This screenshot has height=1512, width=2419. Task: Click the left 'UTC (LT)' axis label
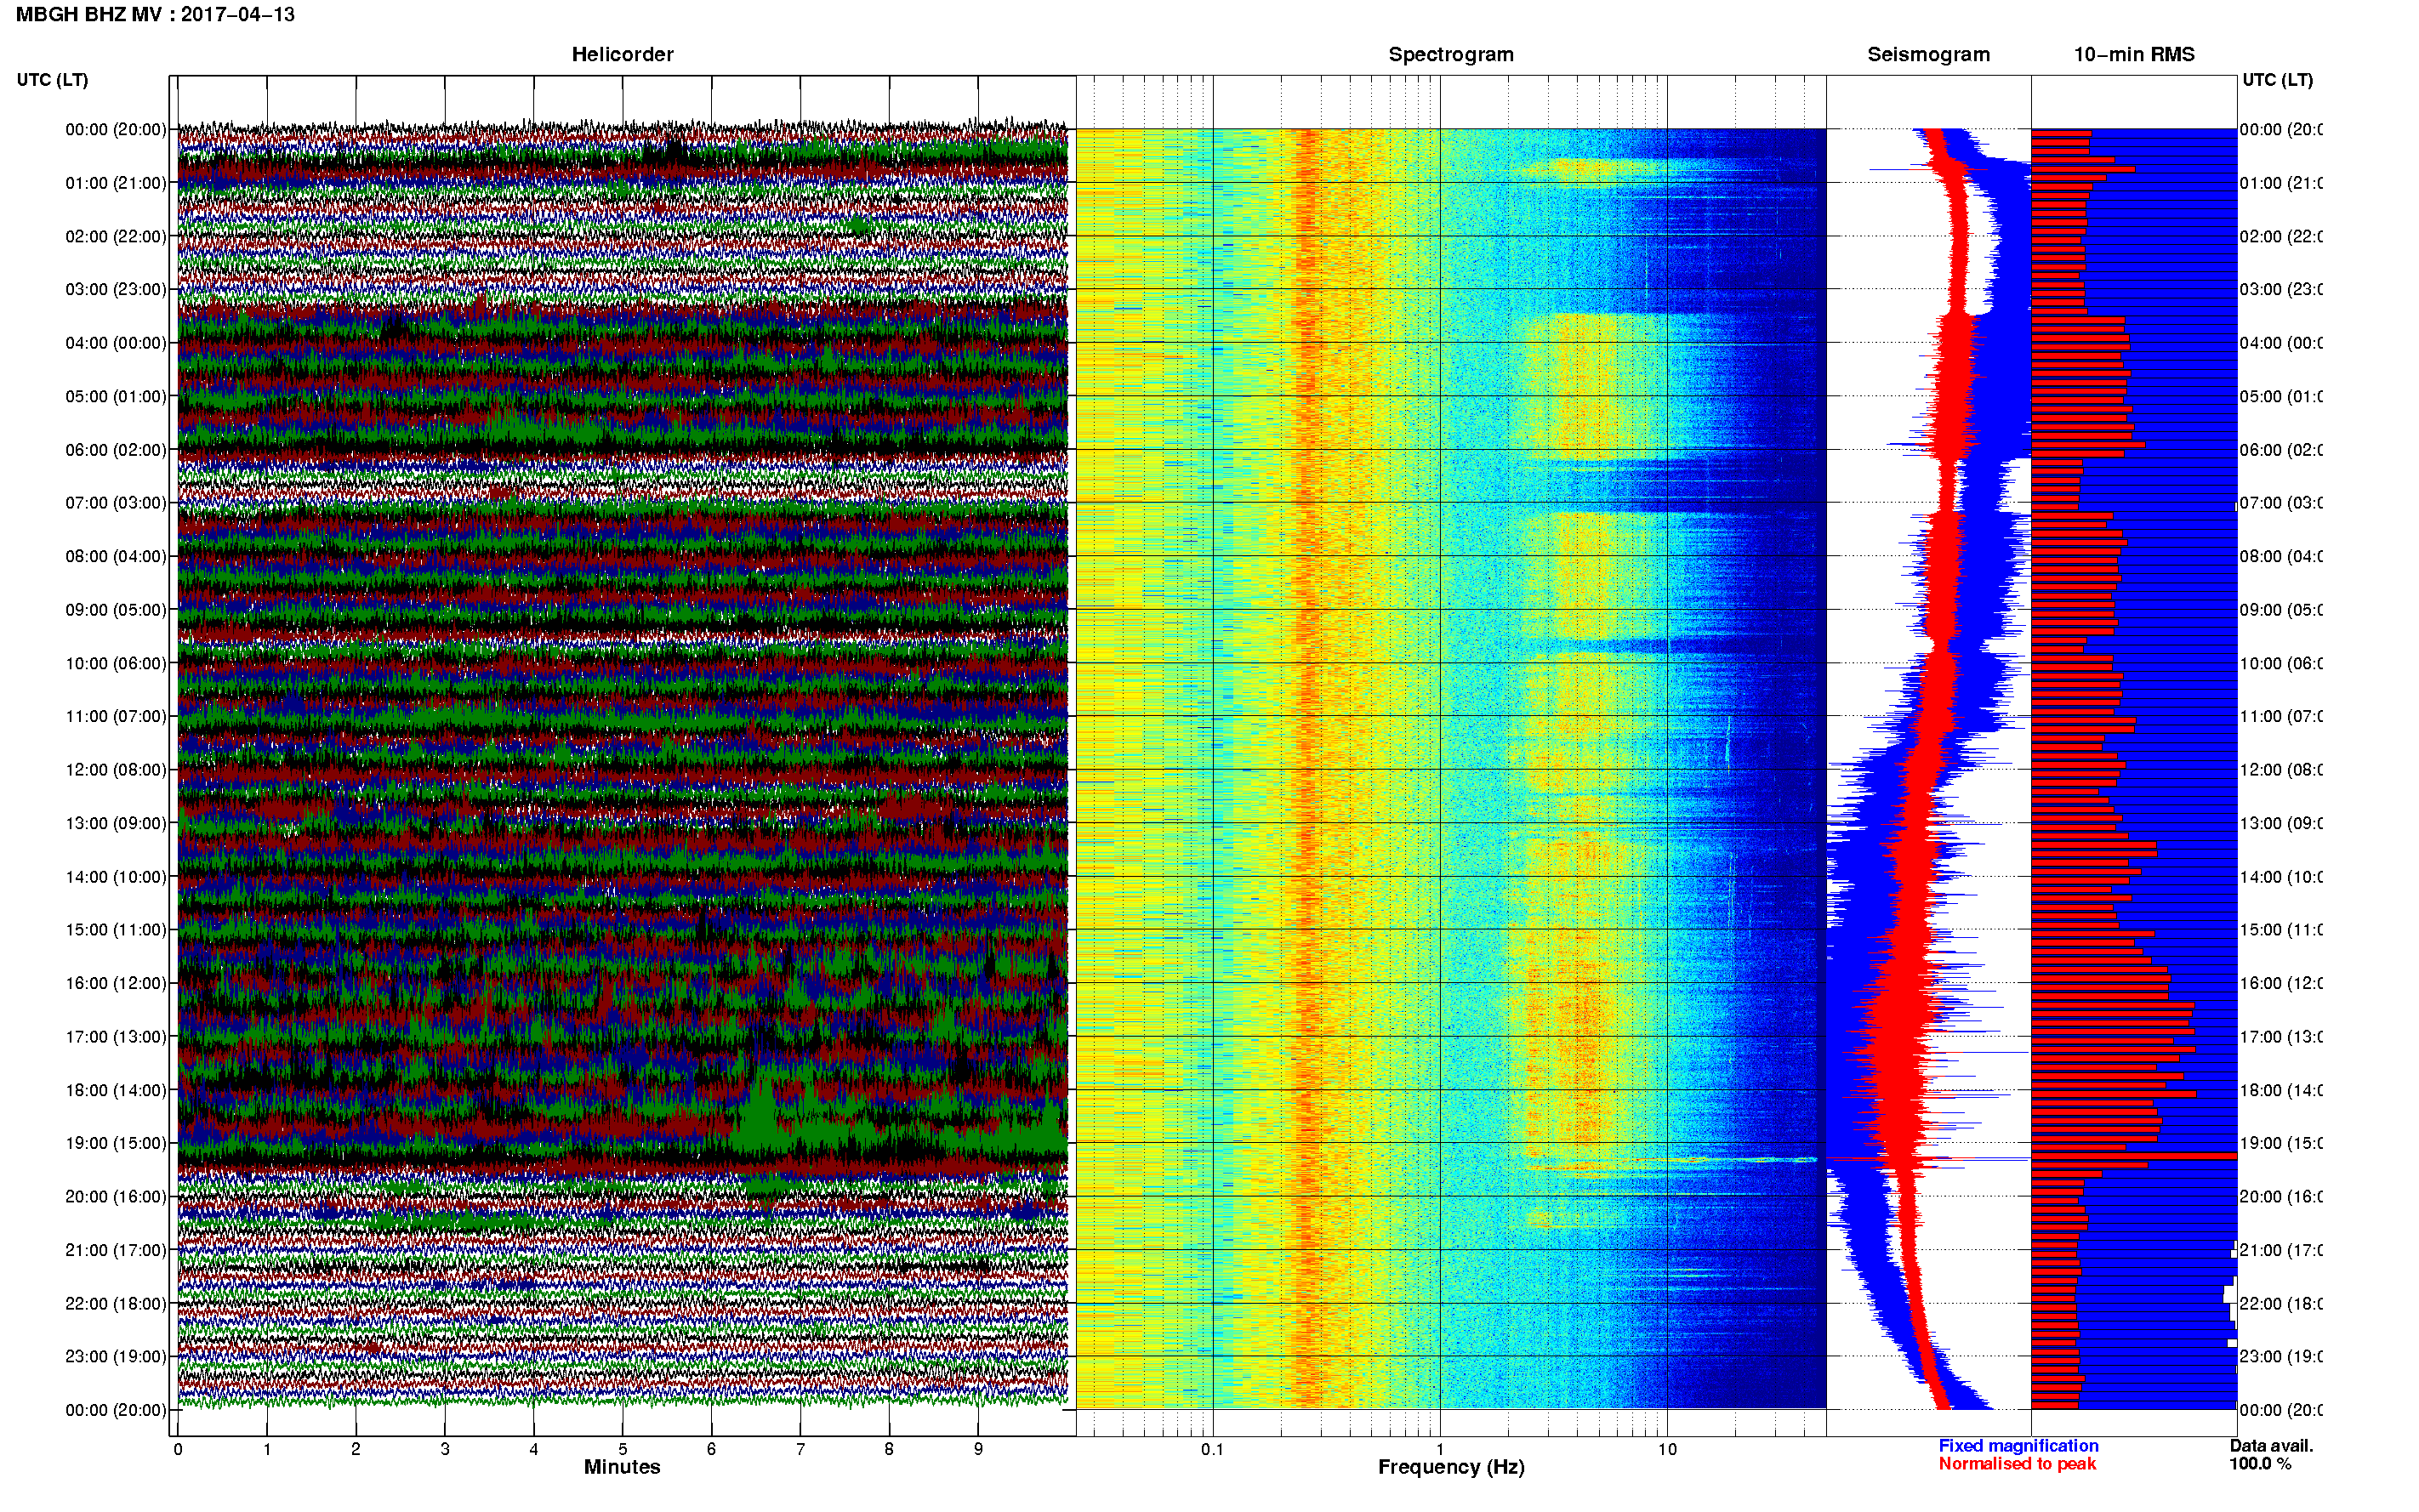(52, 80)
